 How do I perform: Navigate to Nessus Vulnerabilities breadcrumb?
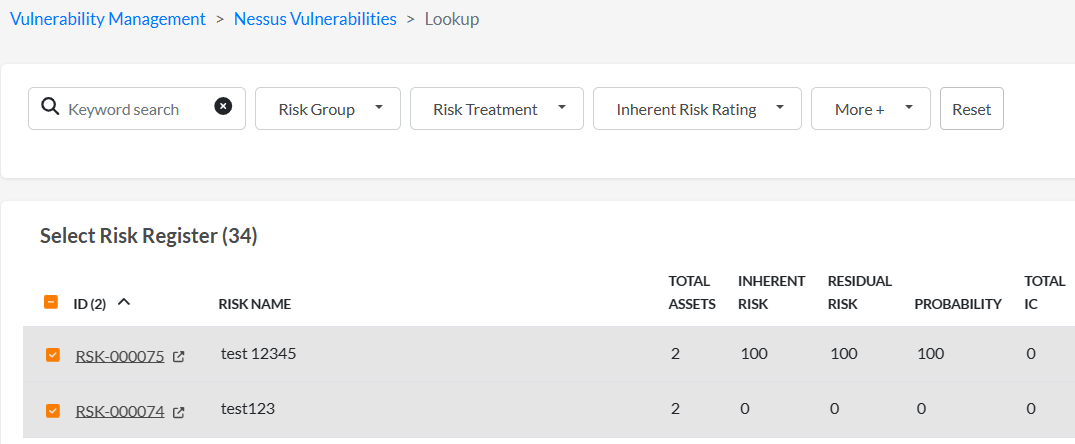point(315,19)
